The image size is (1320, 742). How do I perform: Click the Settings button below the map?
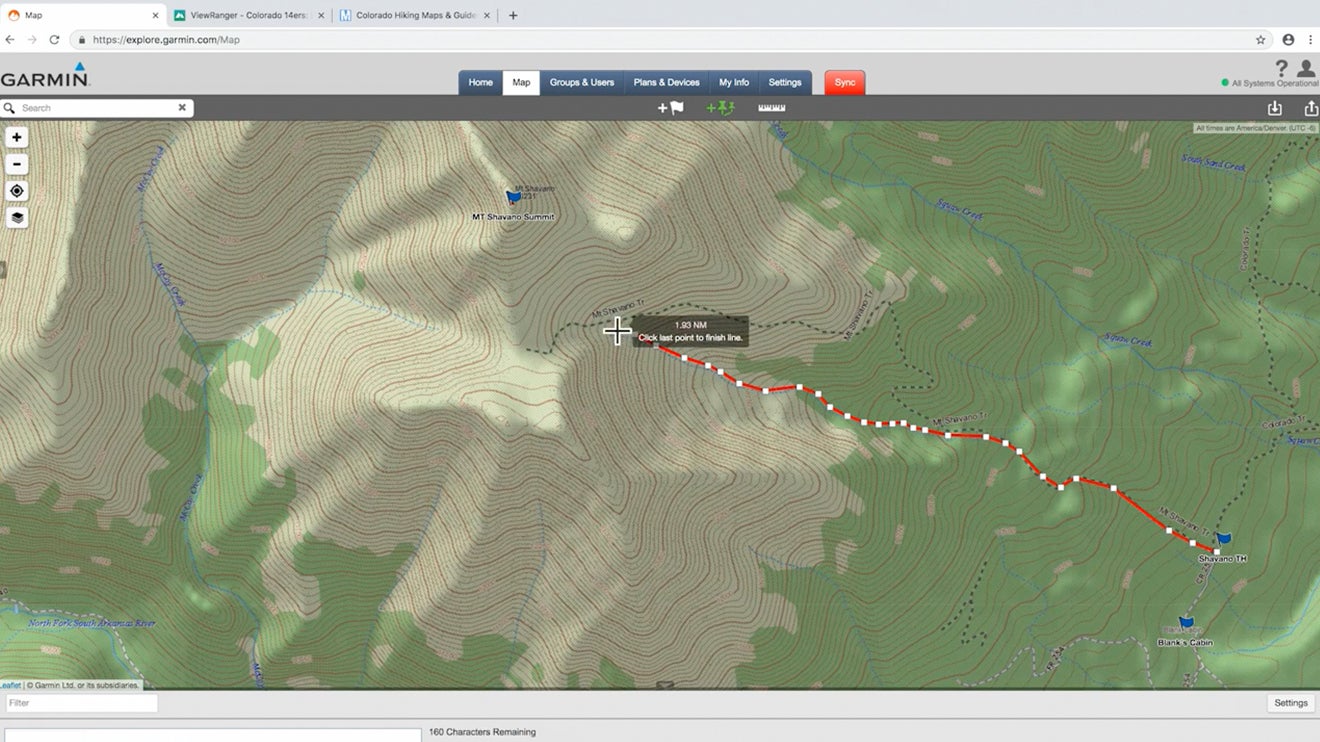click(x=1290, y=703)
